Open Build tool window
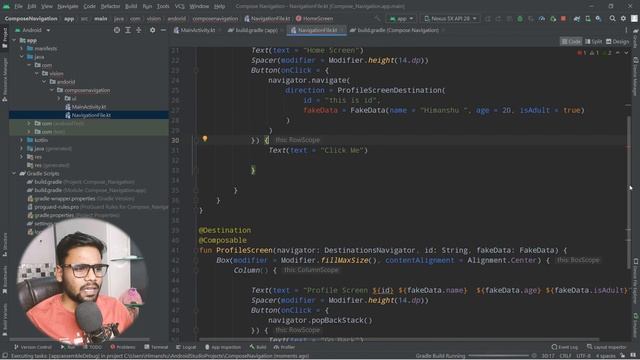This screenshot has height=360, width=640. (x=258, y=347)
